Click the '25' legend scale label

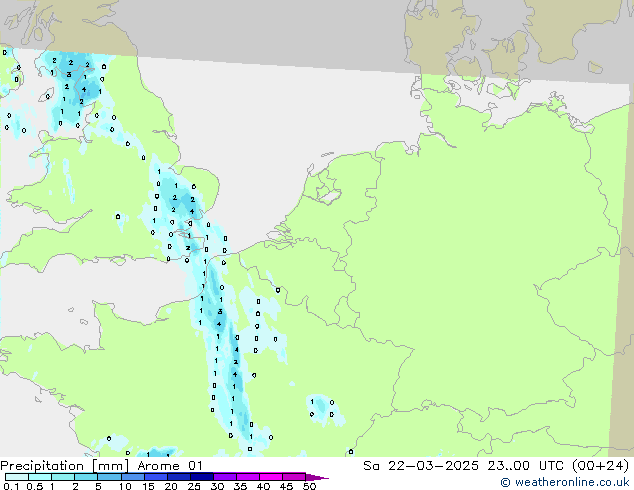194,486
